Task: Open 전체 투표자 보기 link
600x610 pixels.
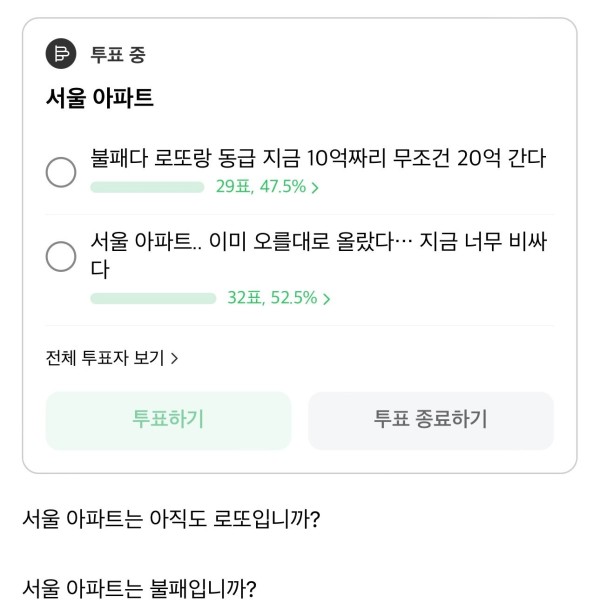Action: [112, 358]
